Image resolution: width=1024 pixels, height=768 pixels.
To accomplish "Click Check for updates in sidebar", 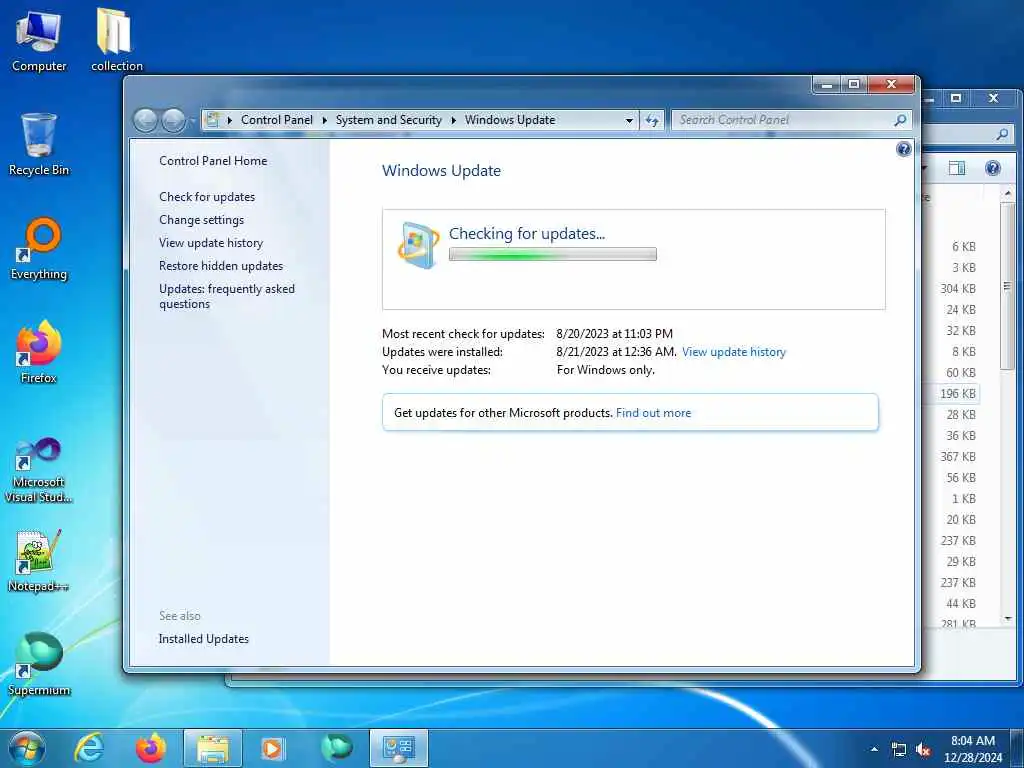I will [207, 197].
